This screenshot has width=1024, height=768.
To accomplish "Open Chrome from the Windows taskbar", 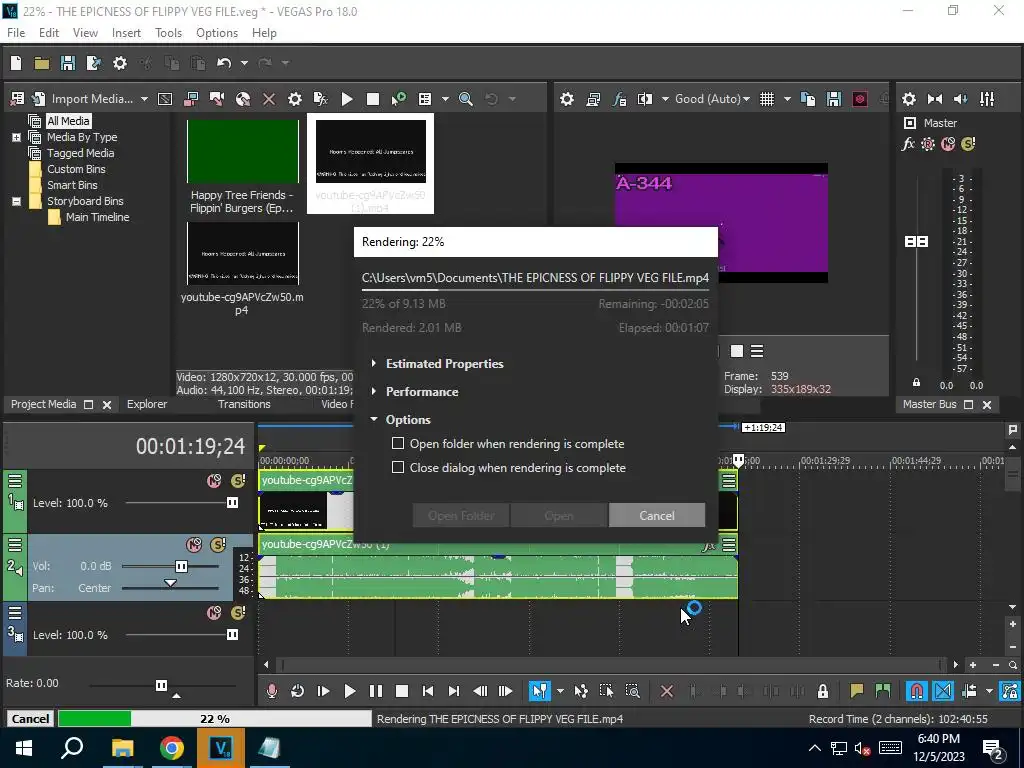I will pyautogui.click(x=172, y=748).
